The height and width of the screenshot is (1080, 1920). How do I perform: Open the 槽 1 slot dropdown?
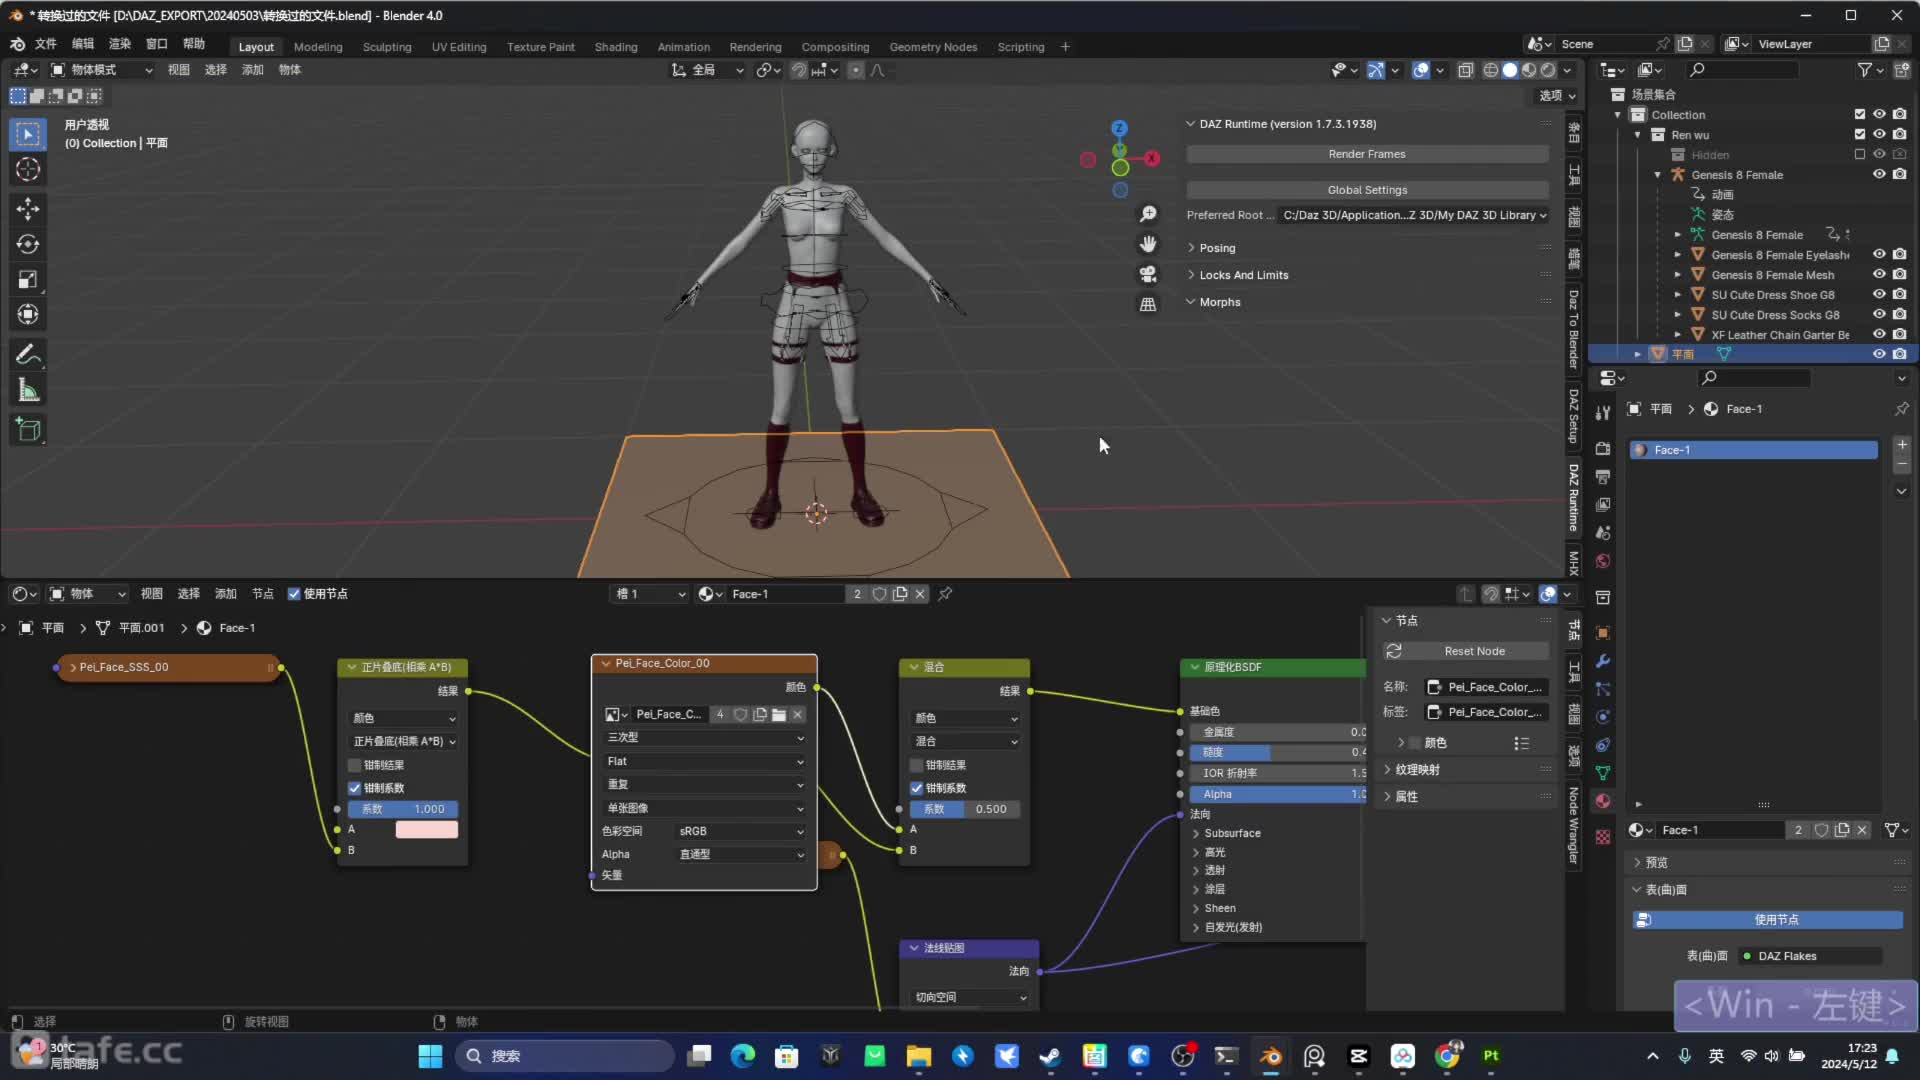click(650, 594)
